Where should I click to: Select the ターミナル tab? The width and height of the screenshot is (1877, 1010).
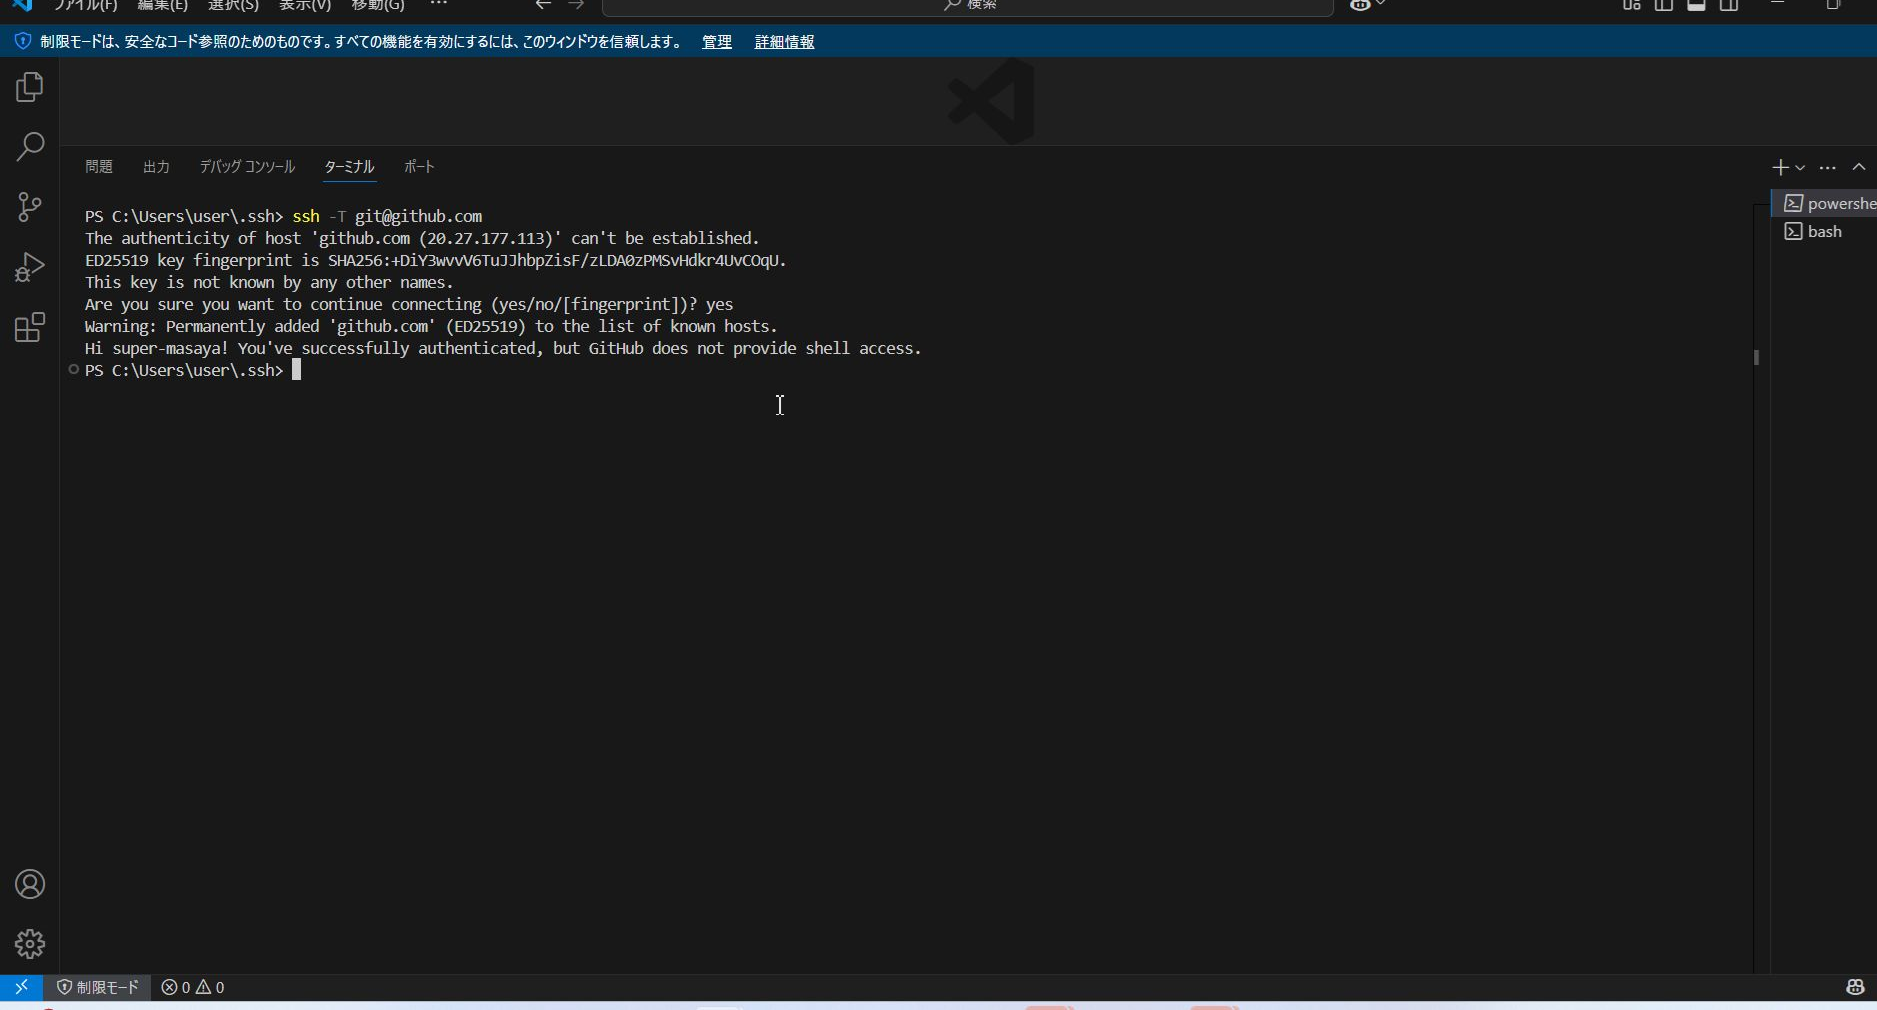pyautogui.click(x=349, y=167)
